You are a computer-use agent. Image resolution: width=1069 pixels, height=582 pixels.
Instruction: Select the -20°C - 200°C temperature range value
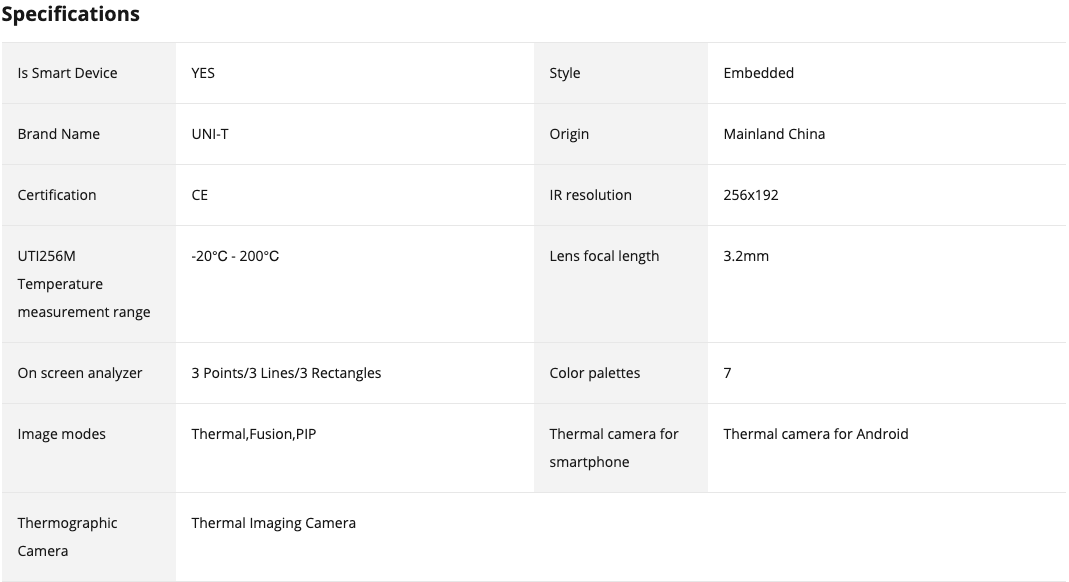click(235, 256)
